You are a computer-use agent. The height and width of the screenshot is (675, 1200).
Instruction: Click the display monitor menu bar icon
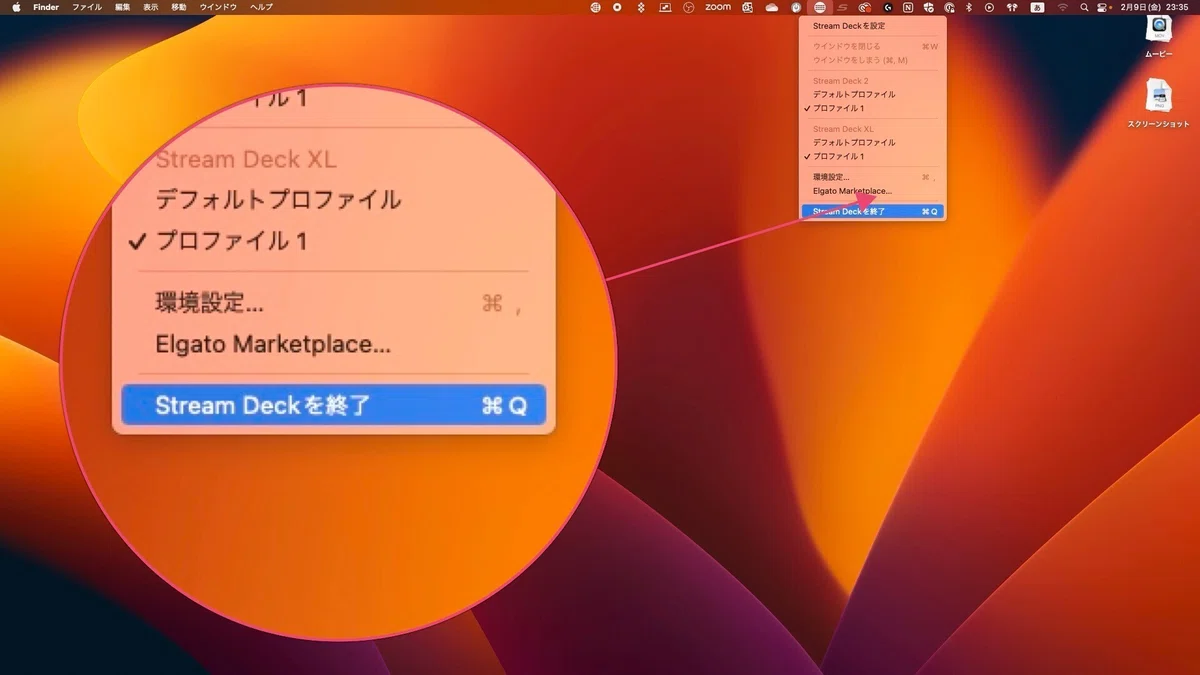pos(664,7)
